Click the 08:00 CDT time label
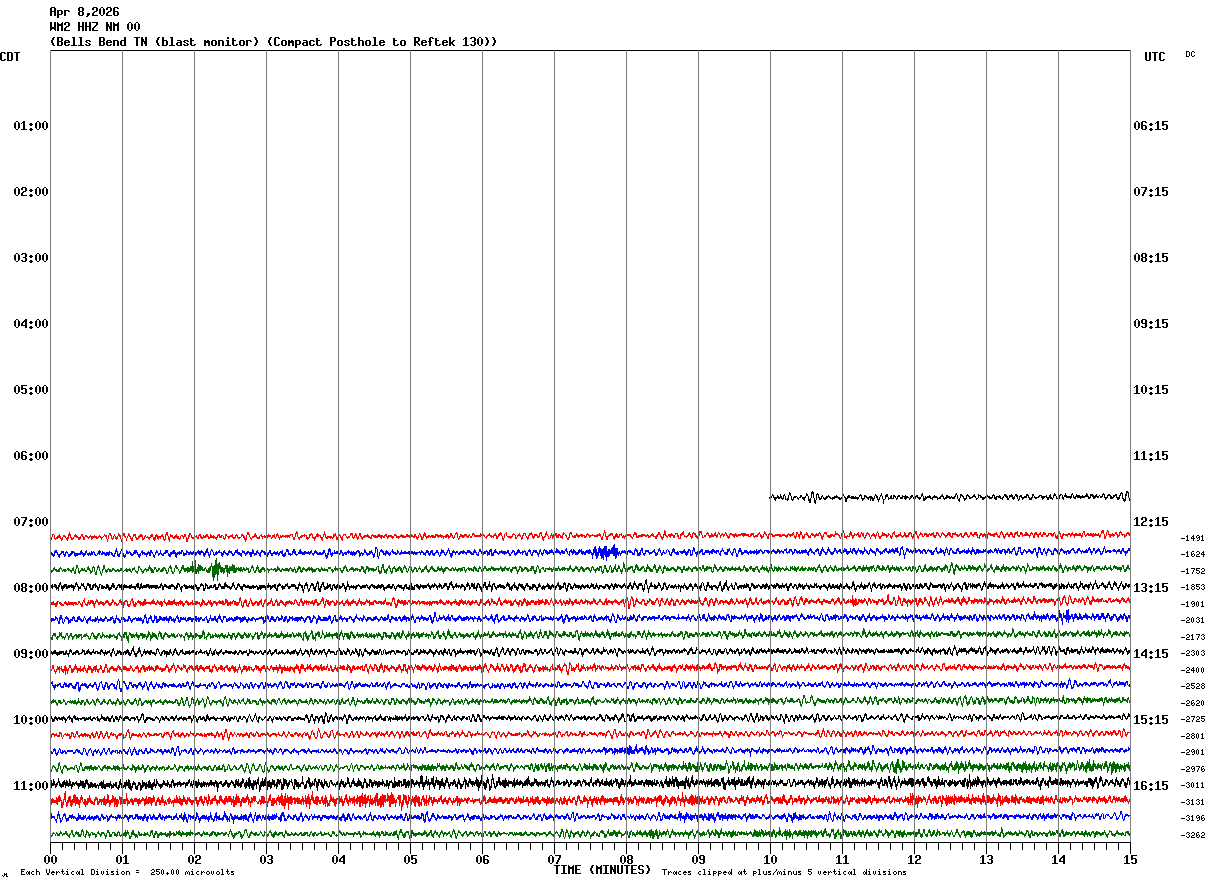 [31, 588]
